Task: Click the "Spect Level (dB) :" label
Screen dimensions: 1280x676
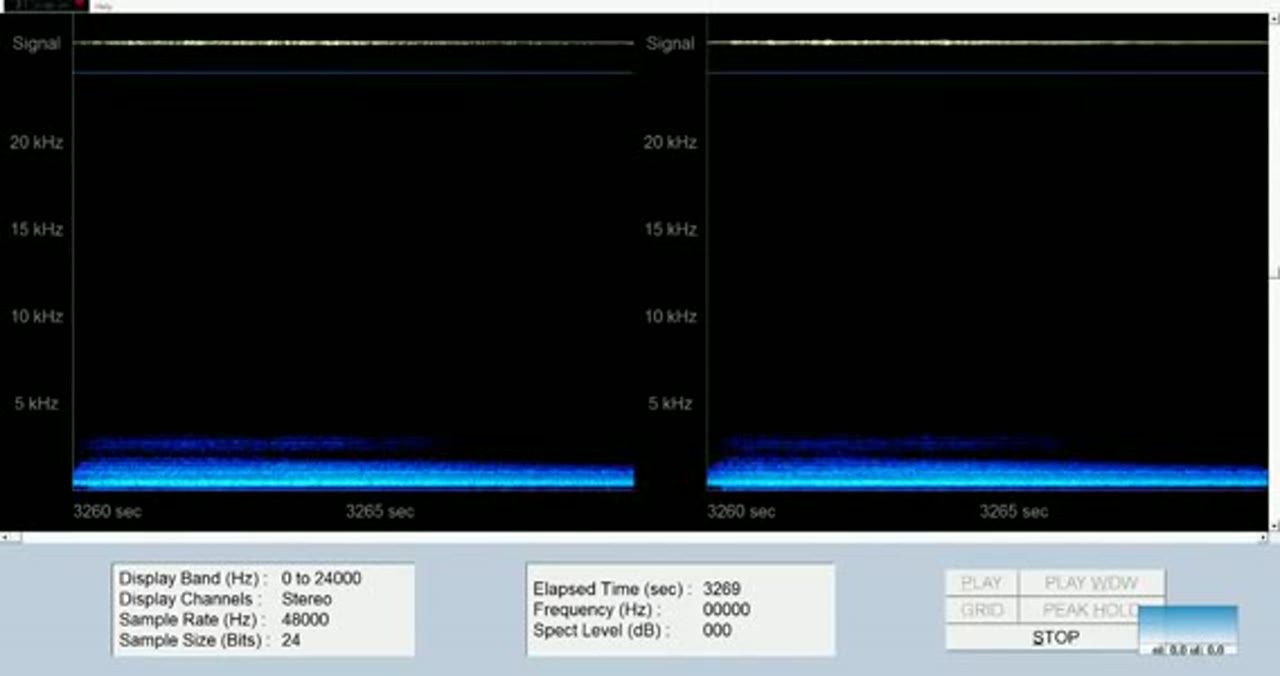Action: coord(601,630)
